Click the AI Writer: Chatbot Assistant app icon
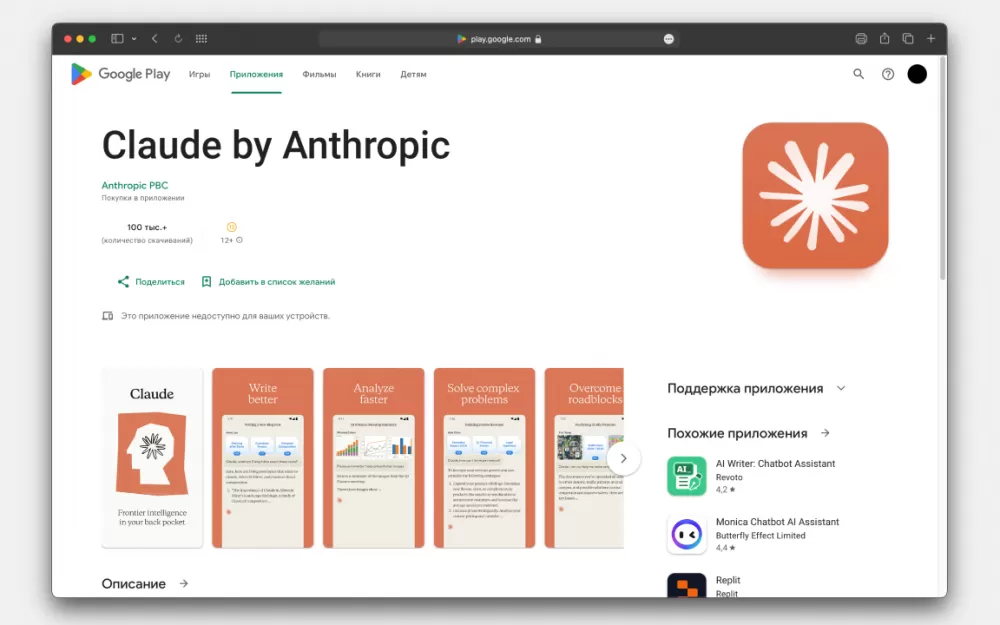1000x625 pixels. tap(687, 476)
